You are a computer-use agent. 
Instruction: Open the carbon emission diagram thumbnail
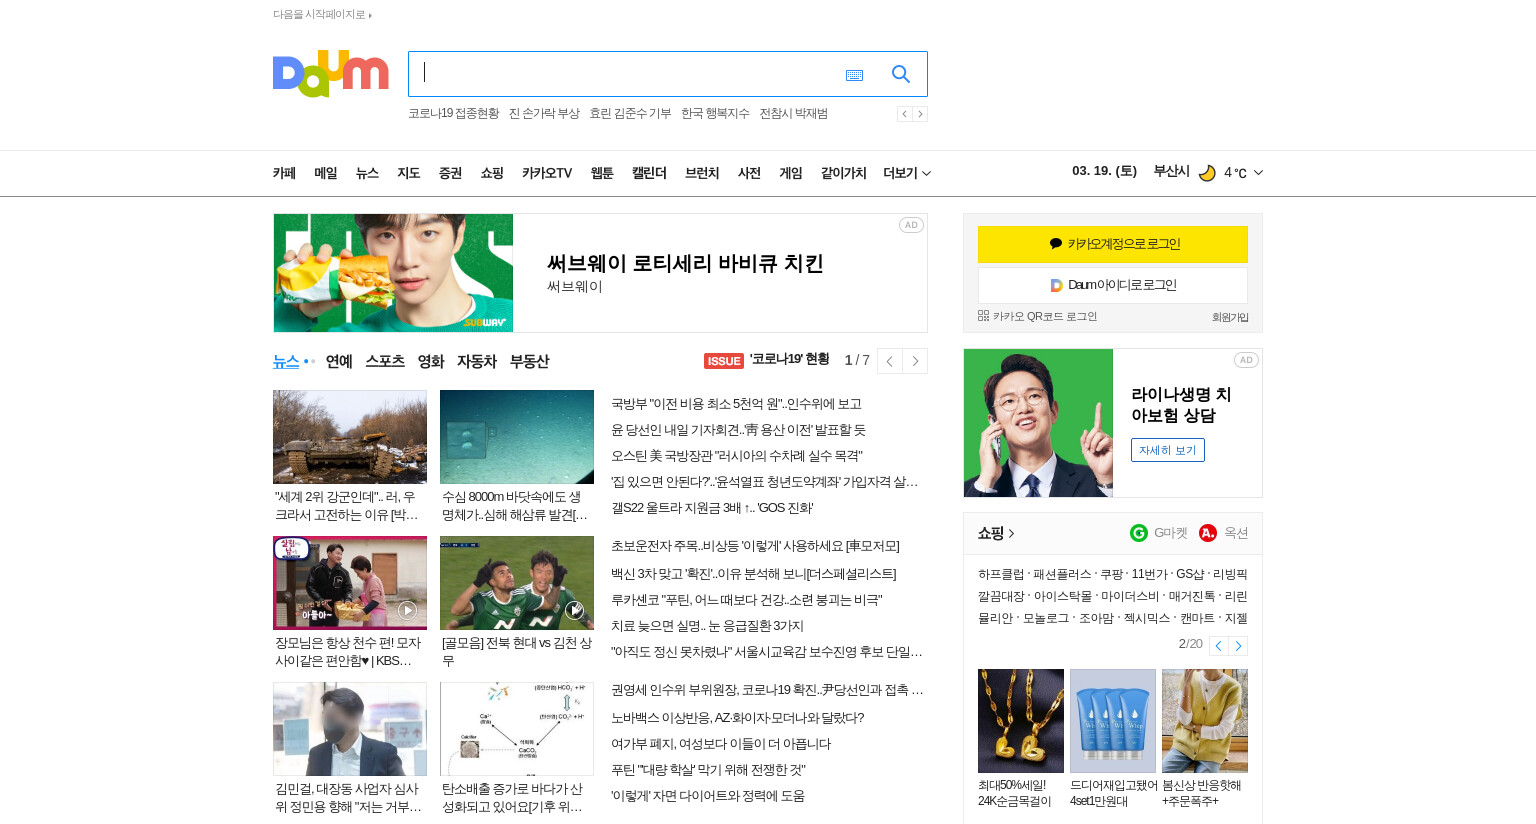pos(517,729)
